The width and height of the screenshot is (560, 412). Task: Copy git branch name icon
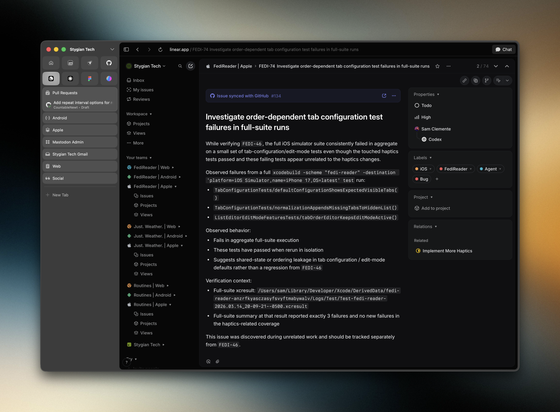(x=486, y=81)
